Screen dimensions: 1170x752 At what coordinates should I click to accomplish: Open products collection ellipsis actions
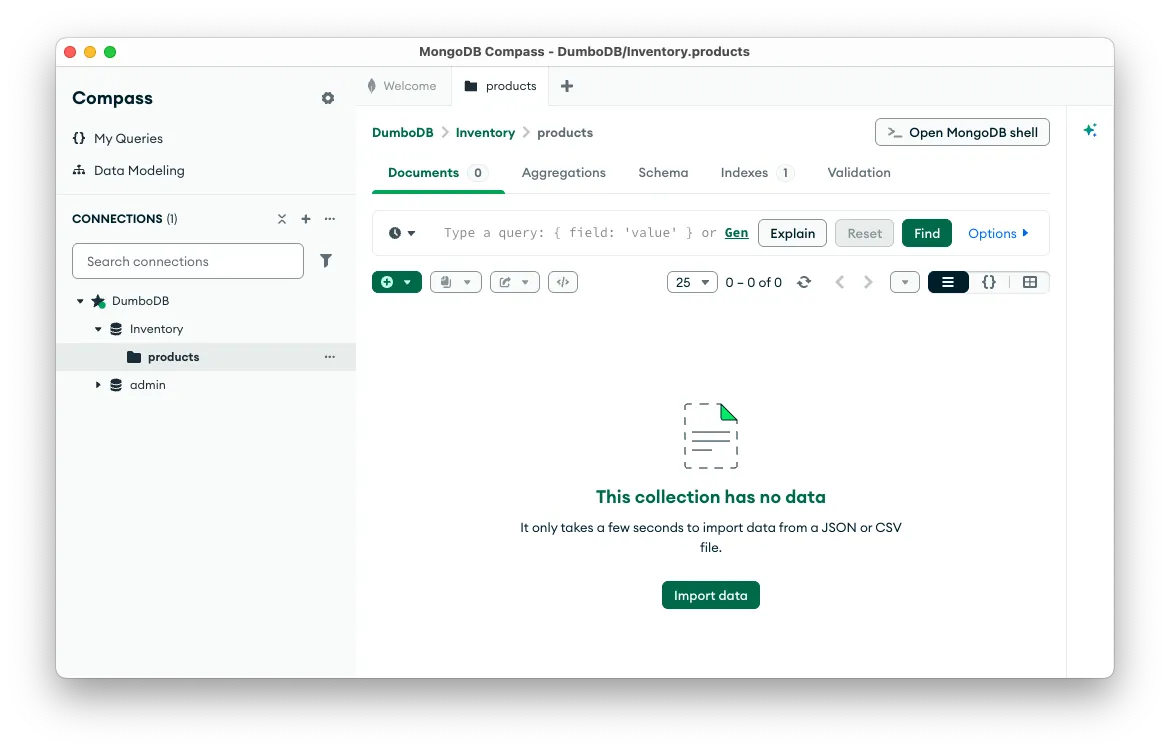point(330,357)
